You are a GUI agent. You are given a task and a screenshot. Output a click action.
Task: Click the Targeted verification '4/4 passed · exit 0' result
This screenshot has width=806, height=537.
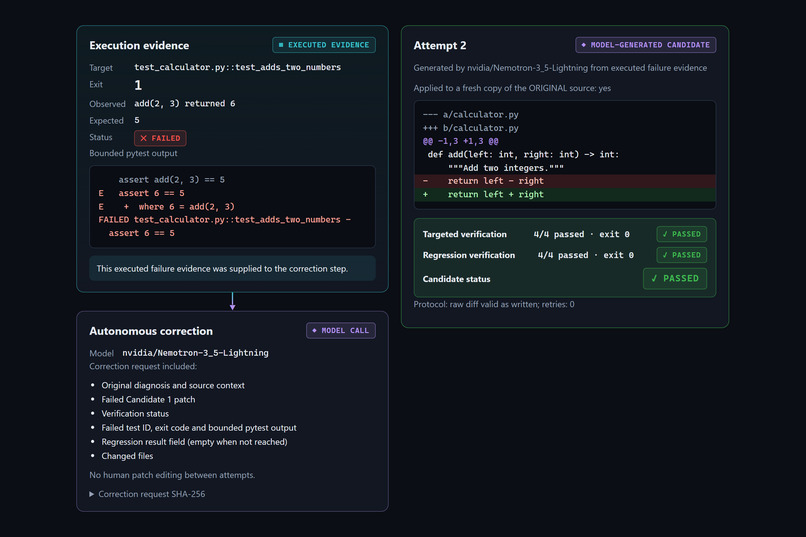[x=581, y=234]
